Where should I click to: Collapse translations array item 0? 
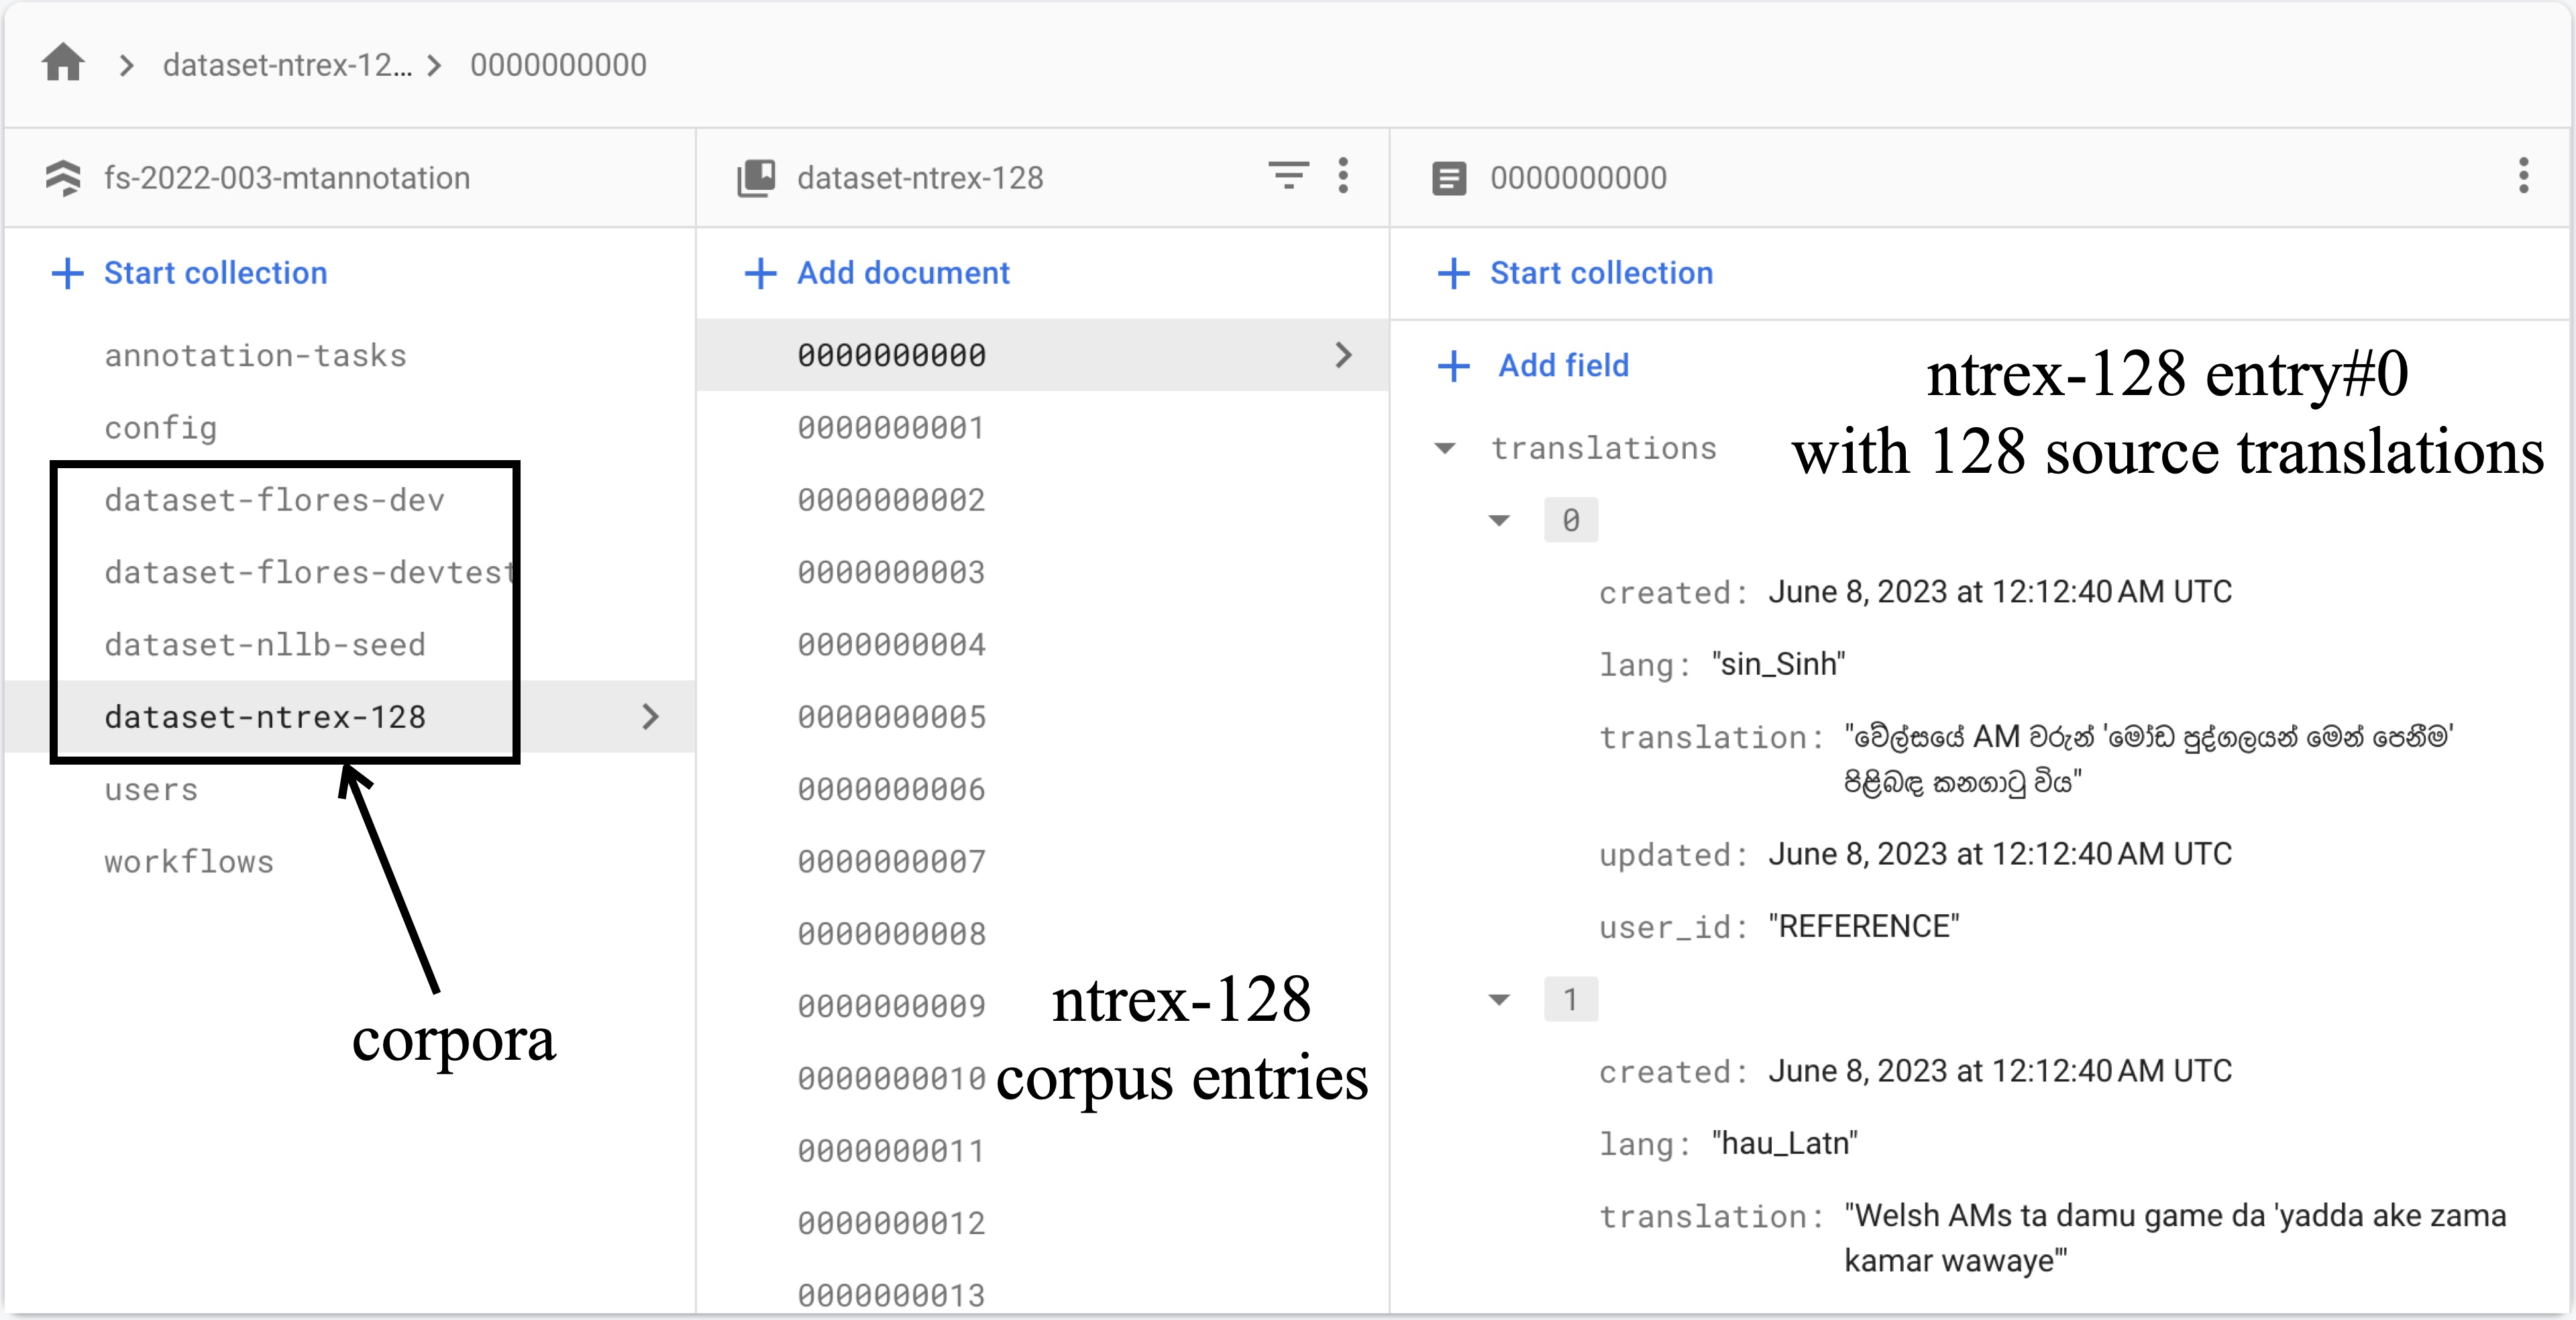[x=1498, y=520]
